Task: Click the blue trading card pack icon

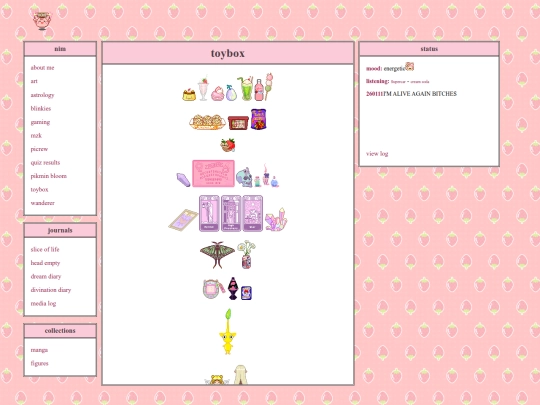Action: 246,293
